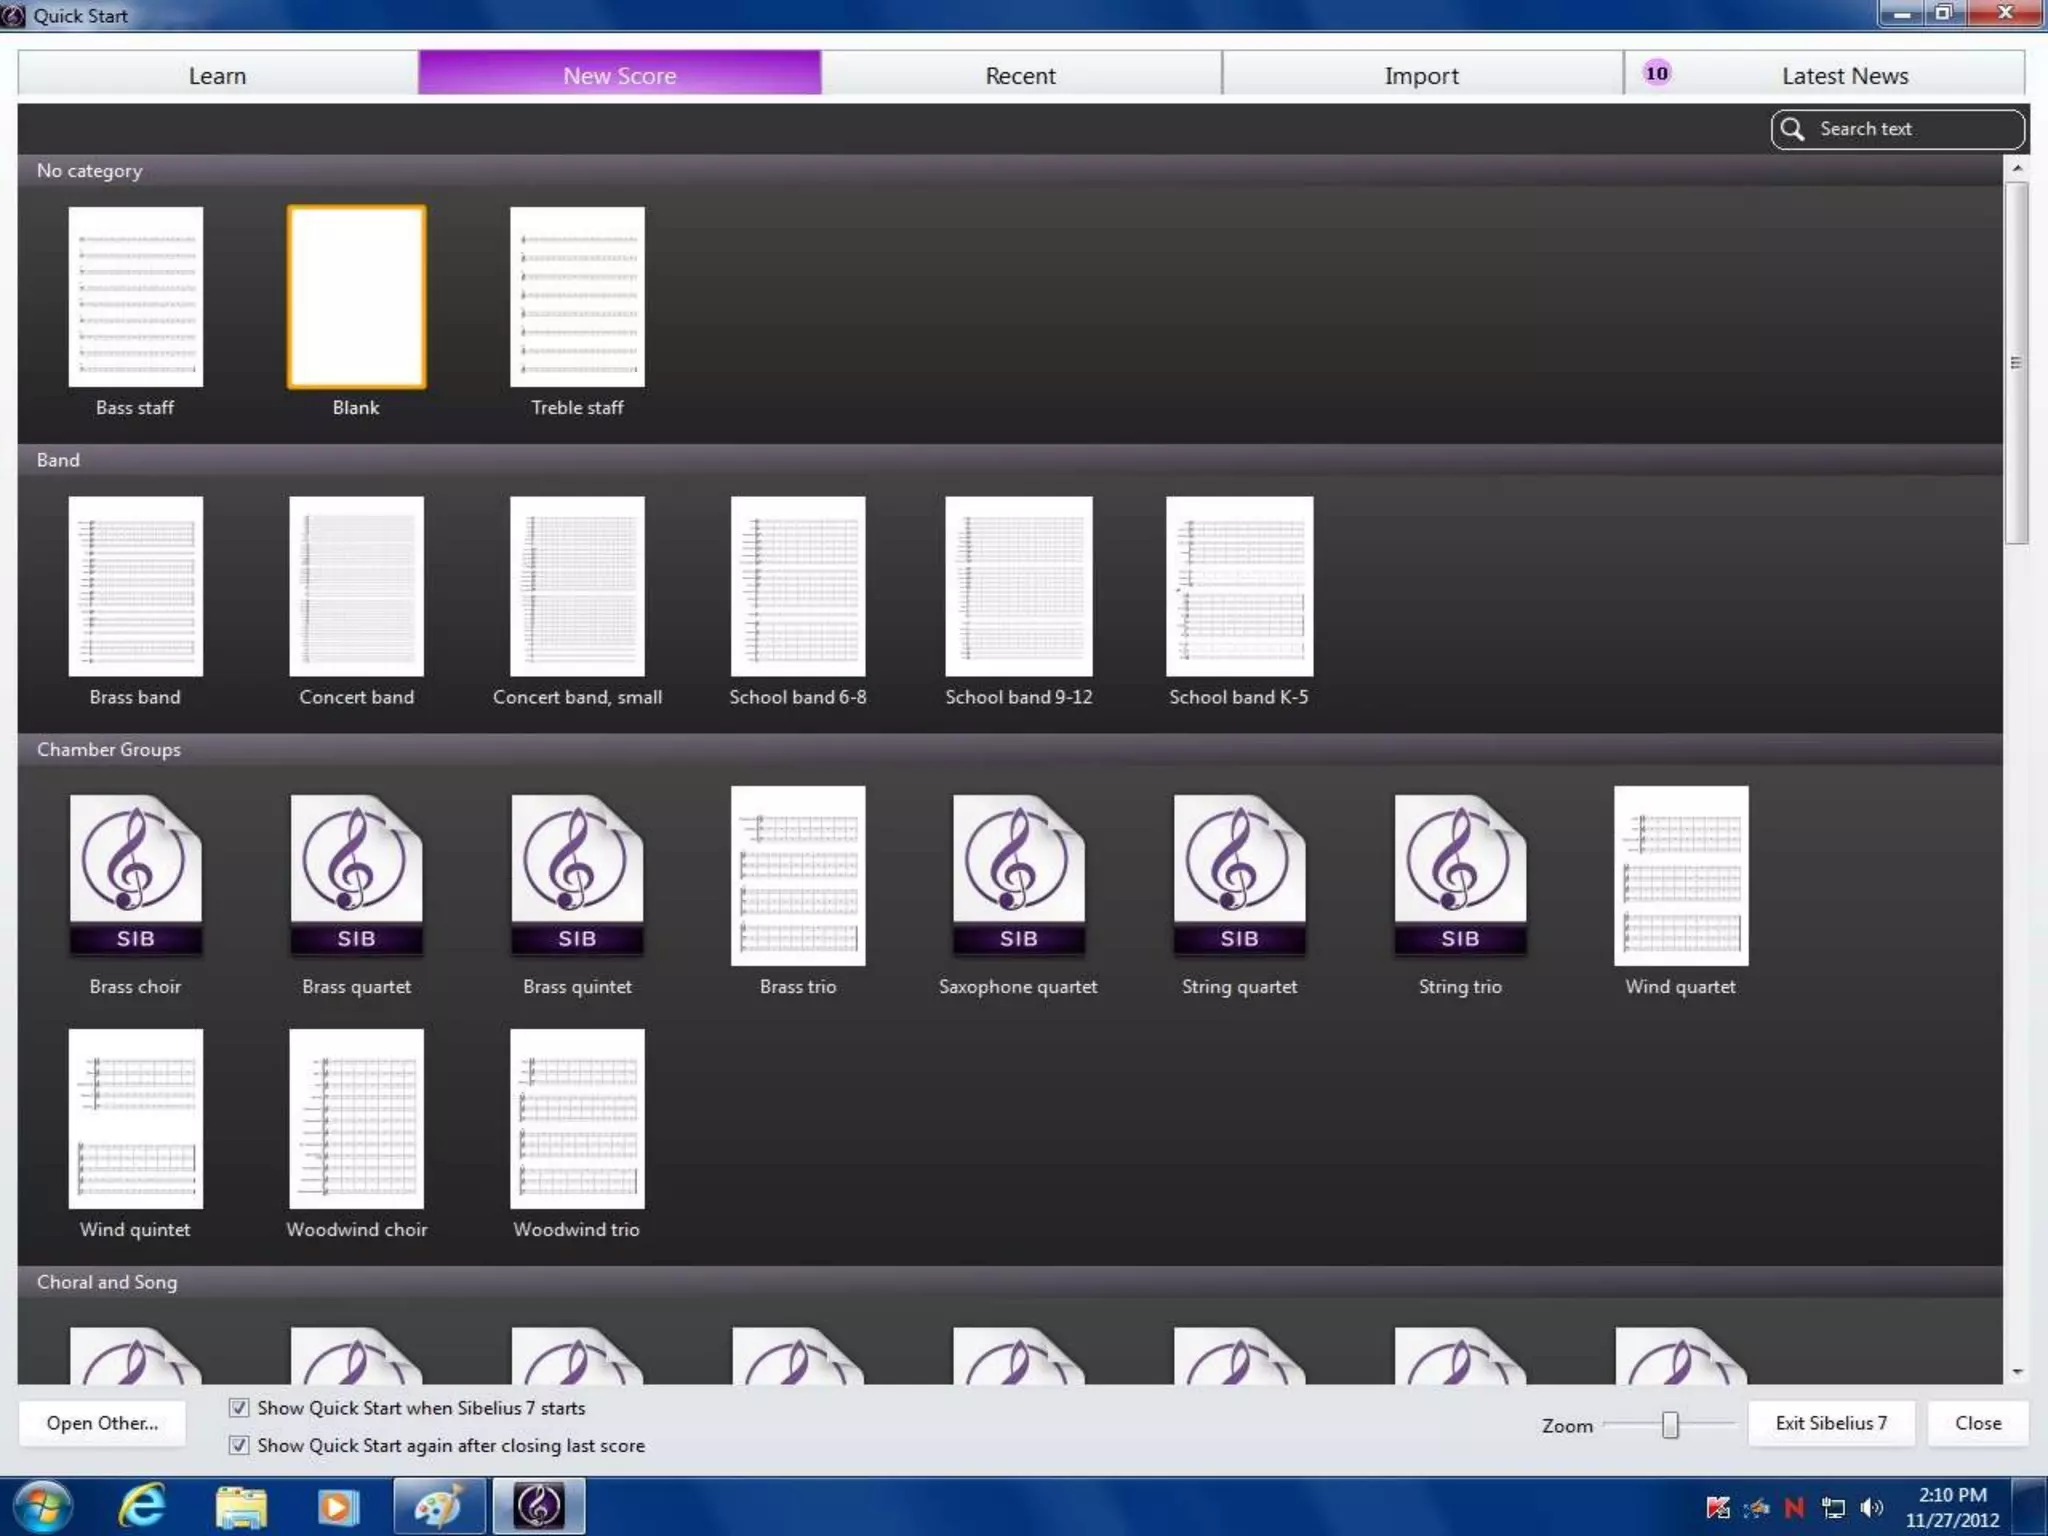
Task: Click the volume speaker tray icon
Action: (1871, 1507)
